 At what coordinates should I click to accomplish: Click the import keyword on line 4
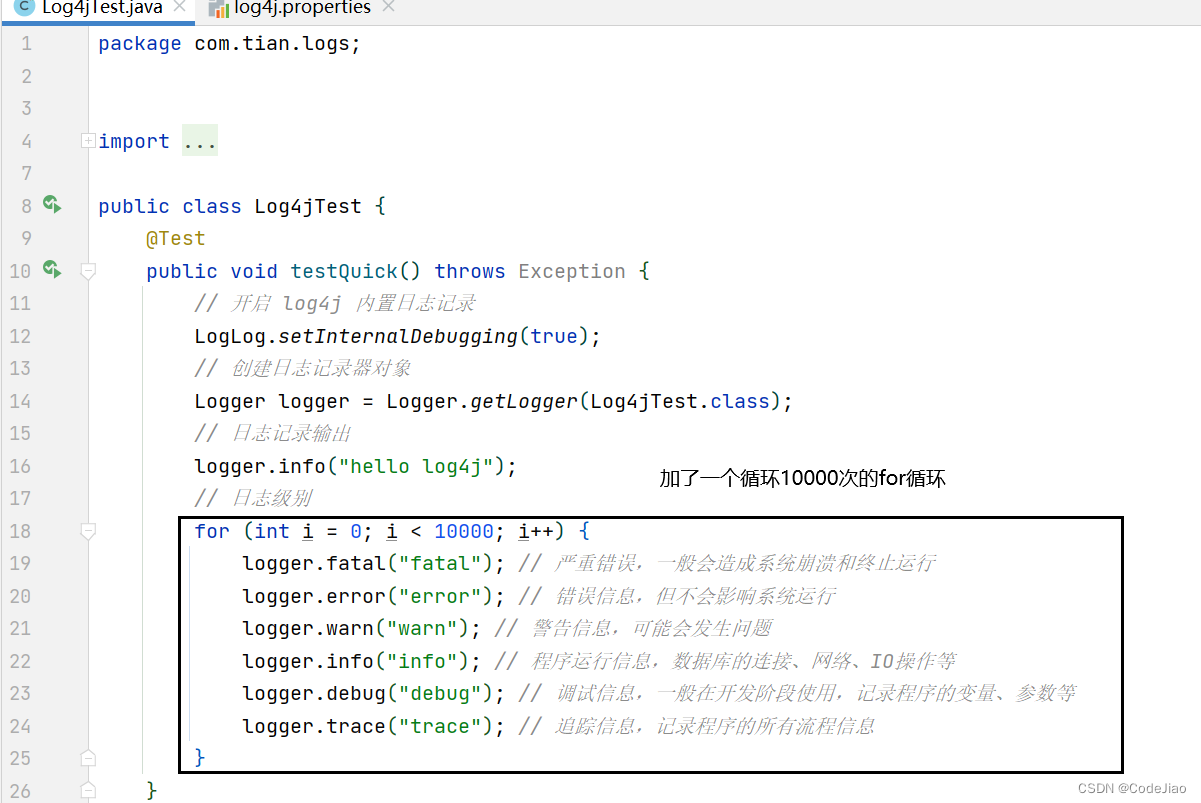[x=134, y=142]
